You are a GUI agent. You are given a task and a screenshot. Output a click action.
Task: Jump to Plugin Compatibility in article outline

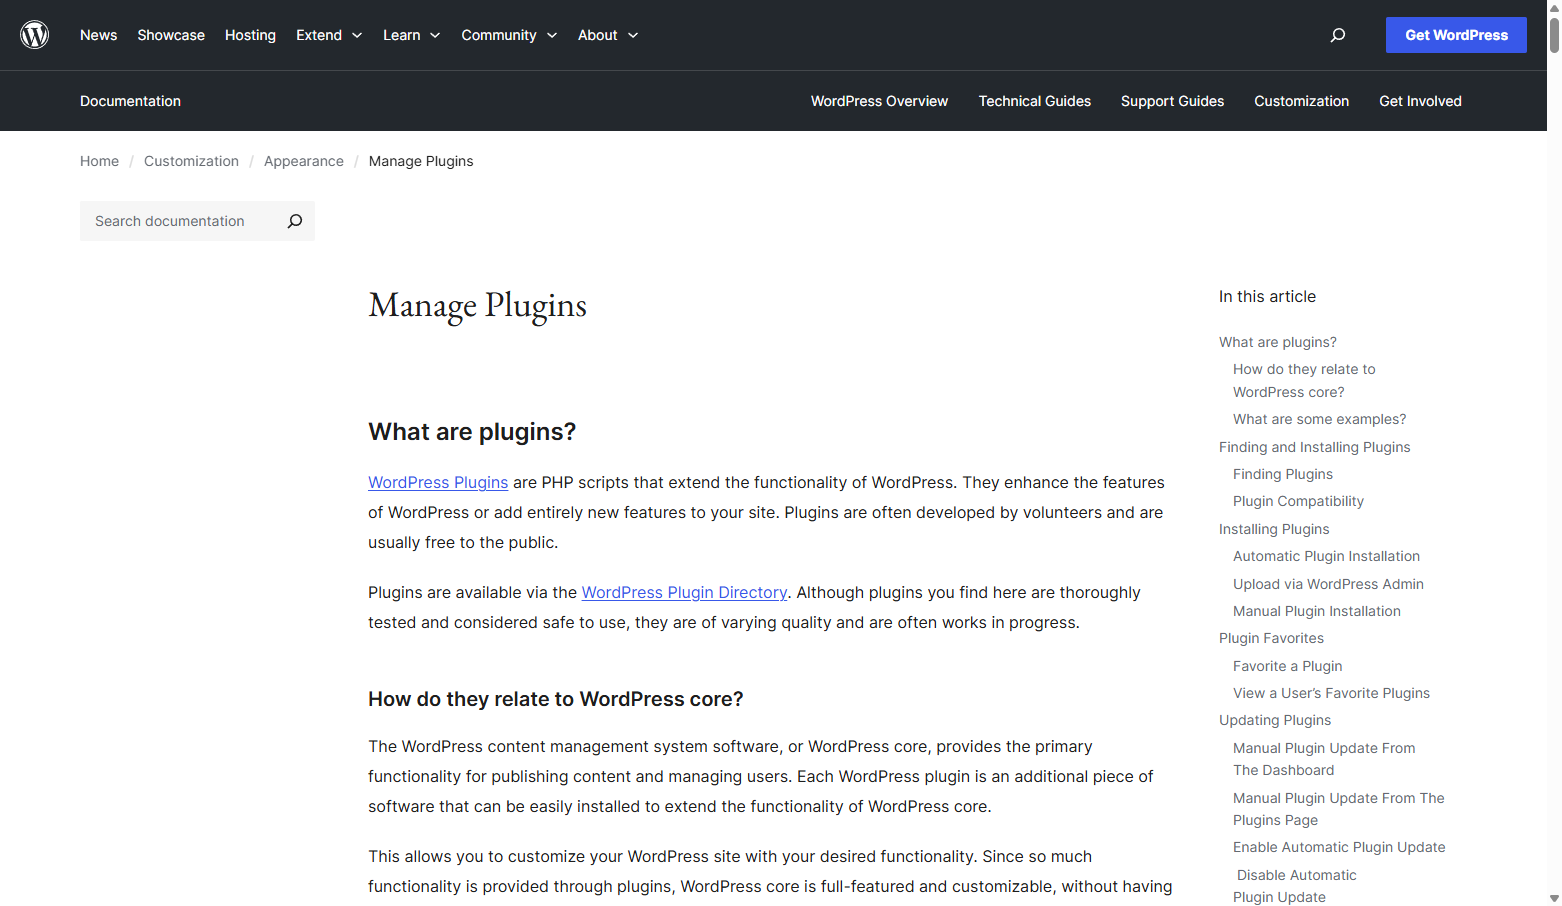(x=1298, y=501)
